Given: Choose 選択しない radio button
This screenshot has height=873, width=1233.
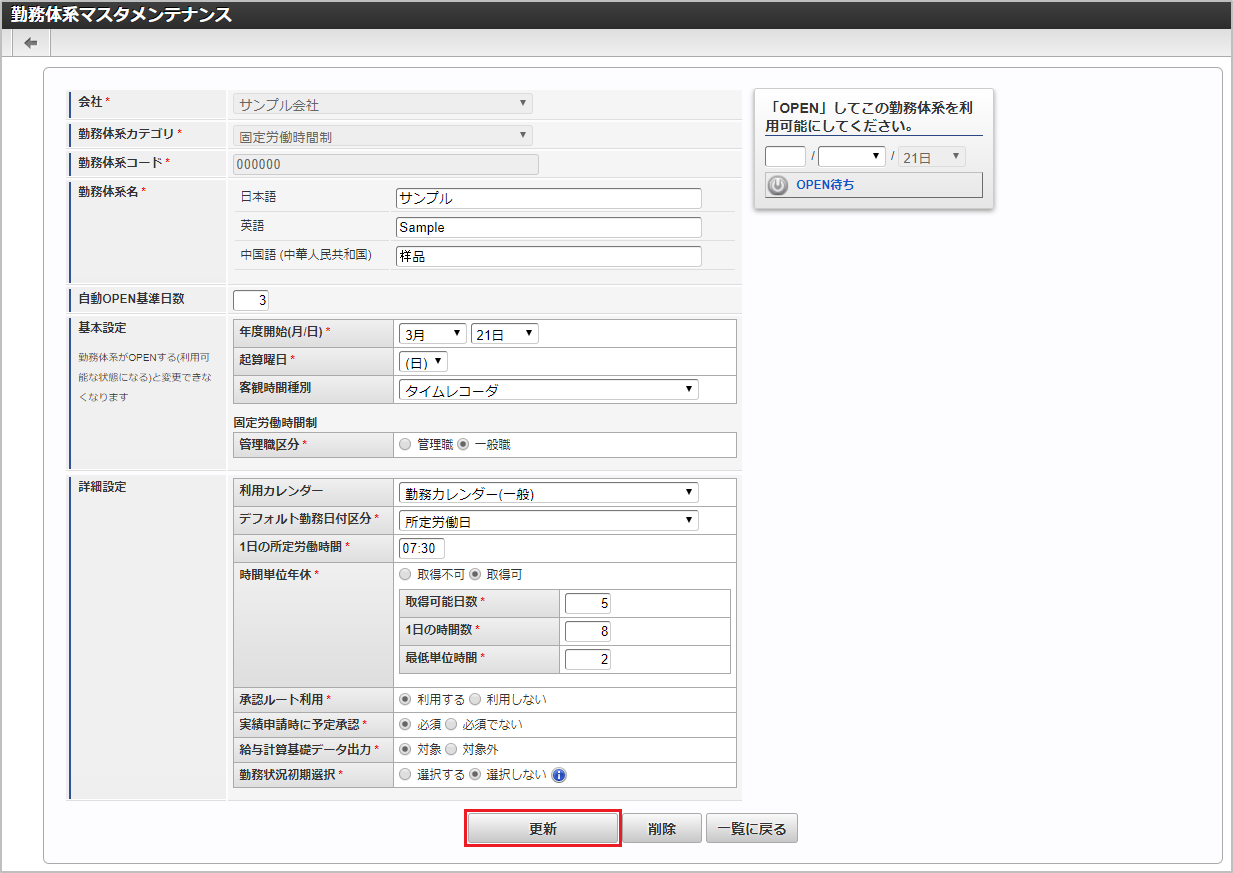Looking at the screenshot, I should click(475, 775).
